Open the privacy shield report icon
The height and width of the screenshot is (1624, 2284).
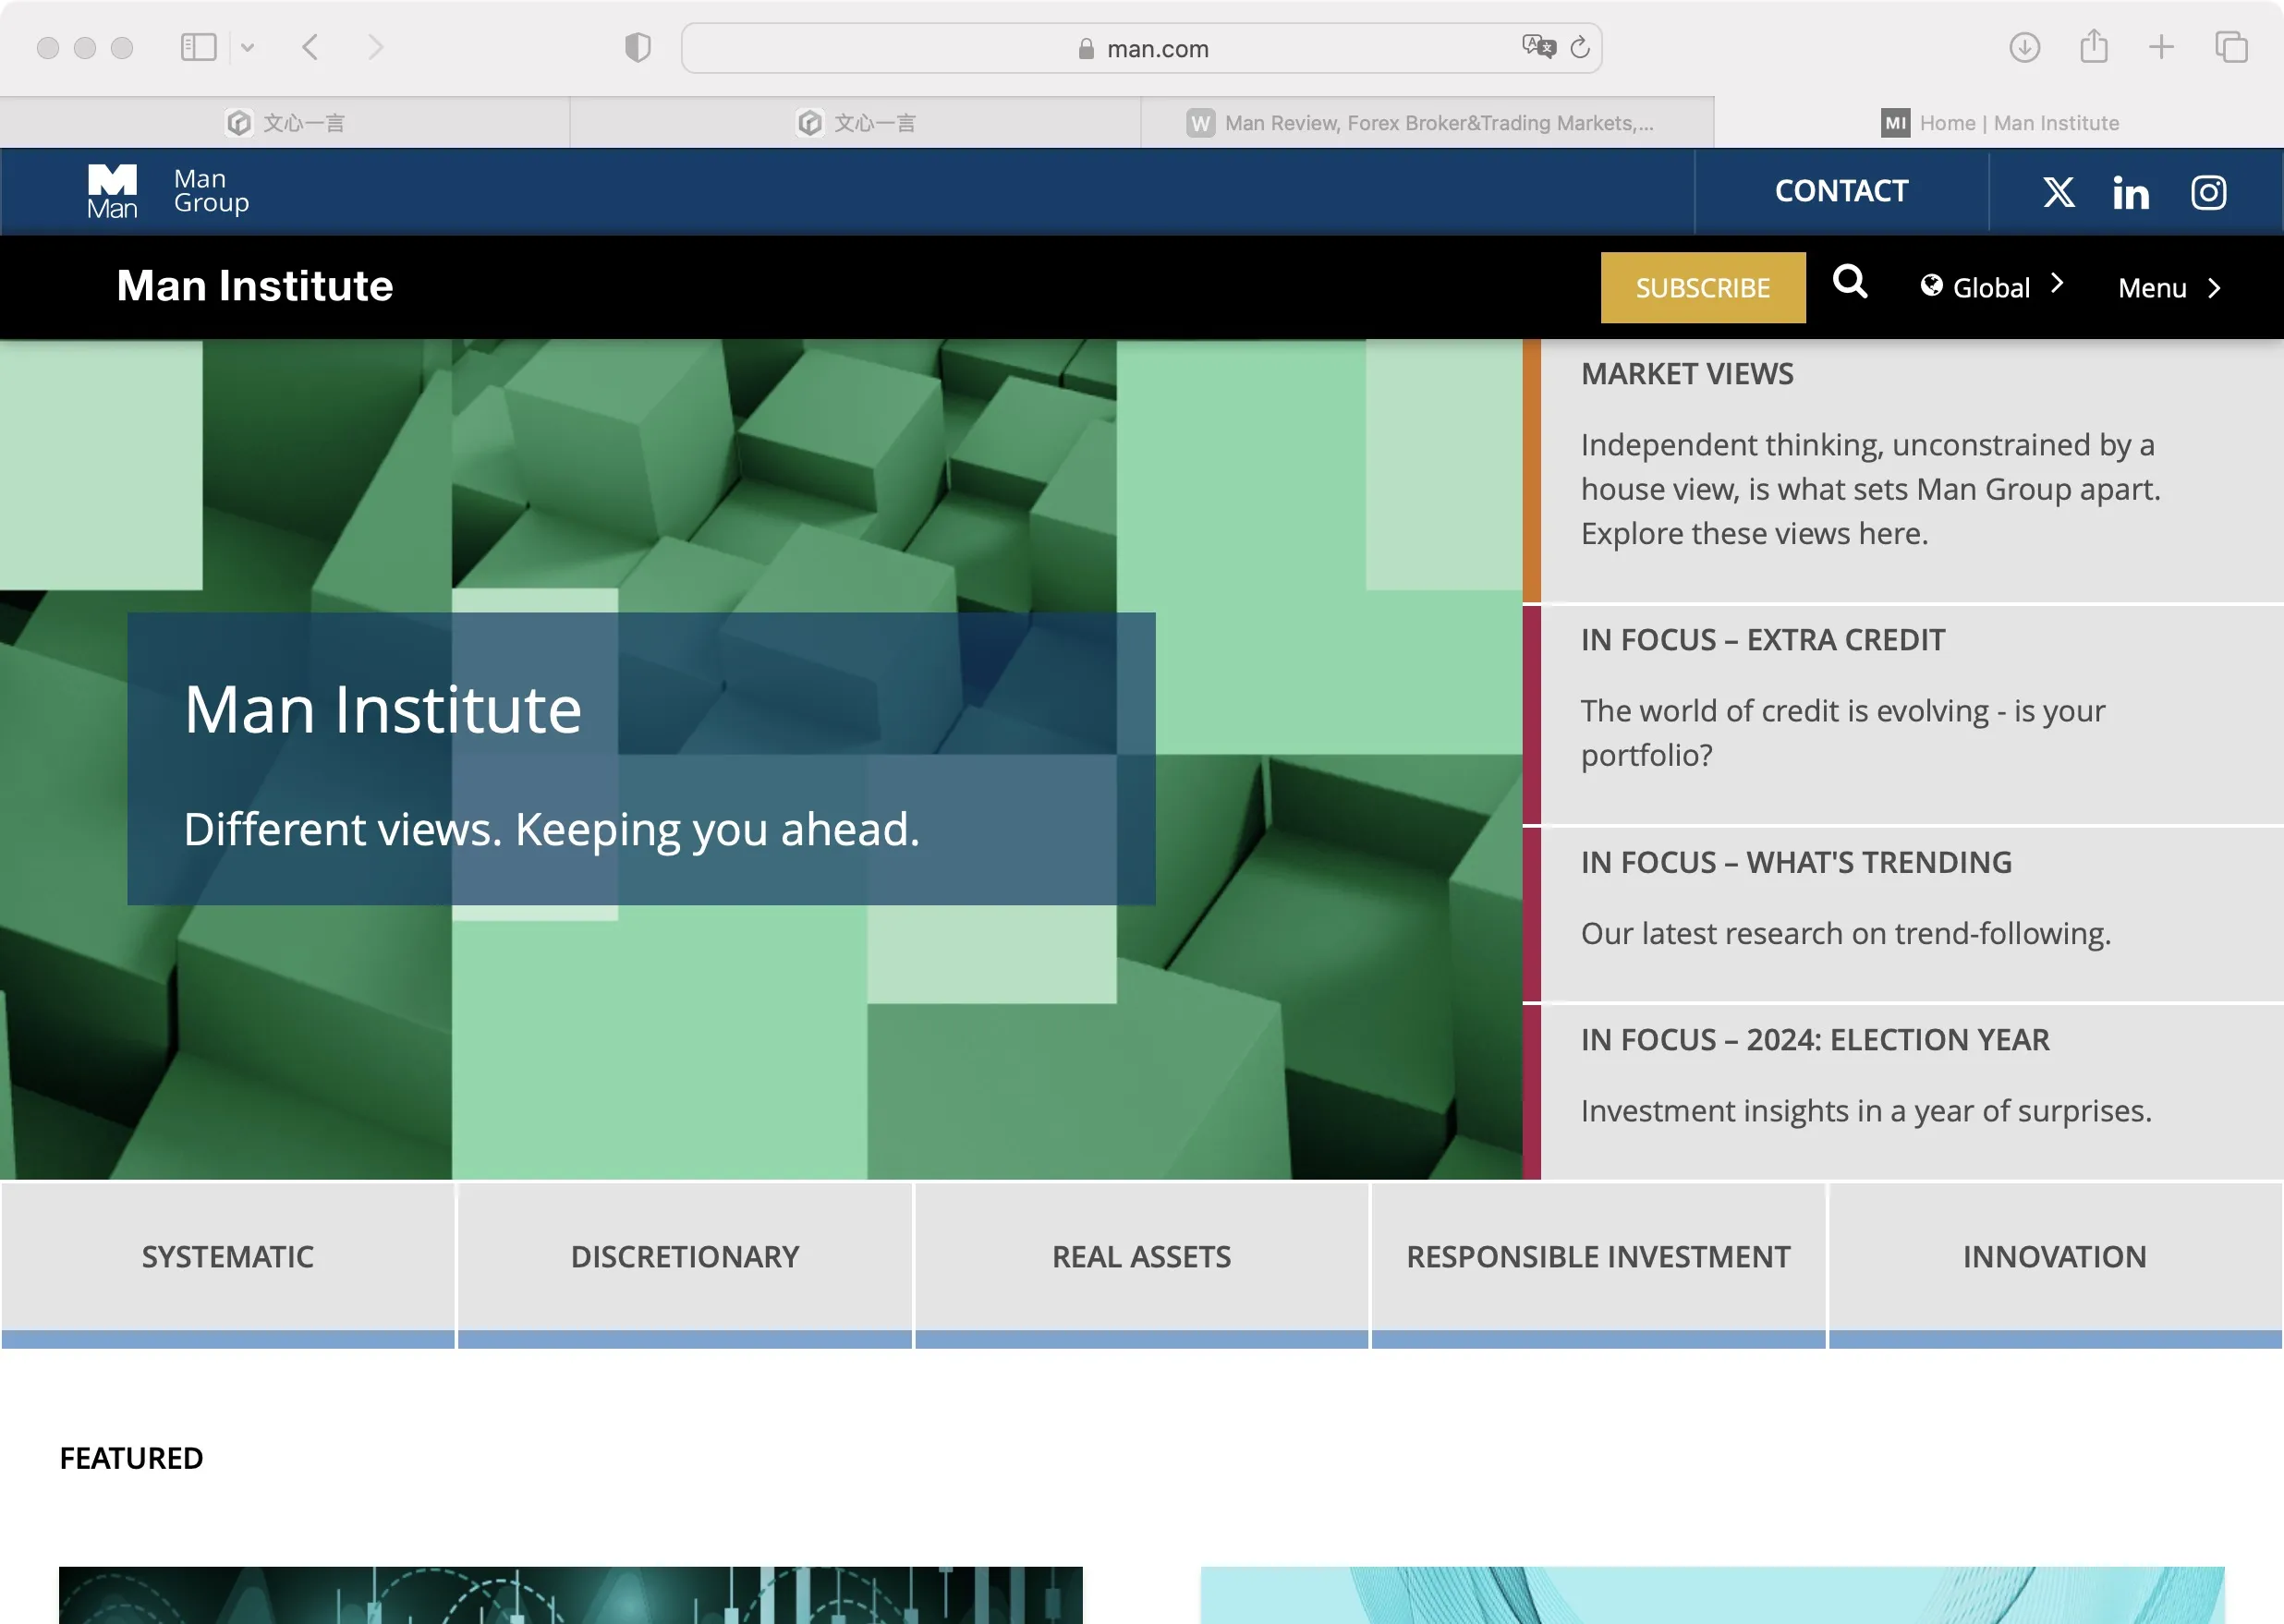(x=637, y=47)
